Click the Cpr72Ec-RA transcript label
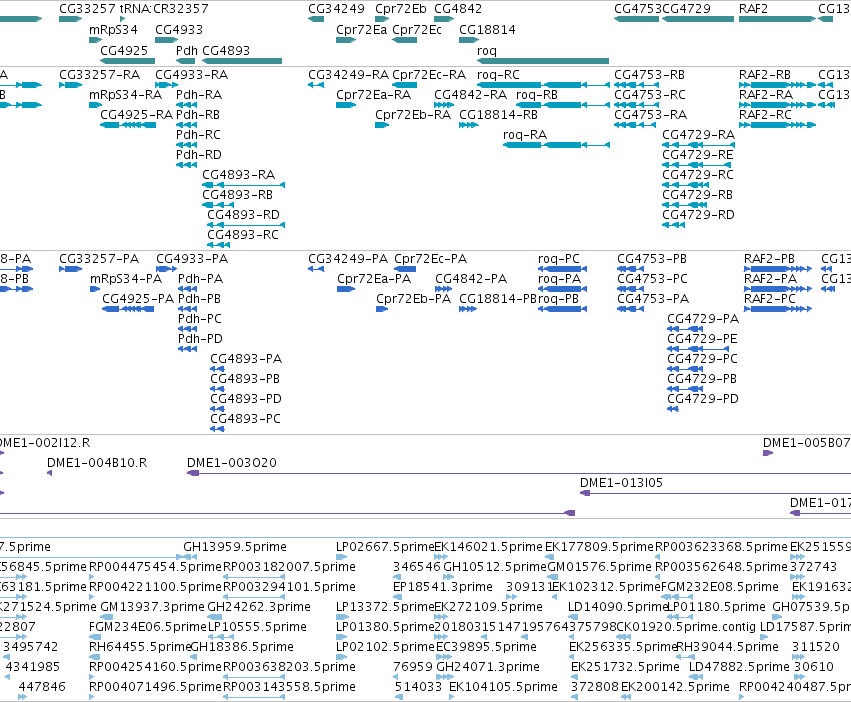851x702 pixels. pos(429,75)
